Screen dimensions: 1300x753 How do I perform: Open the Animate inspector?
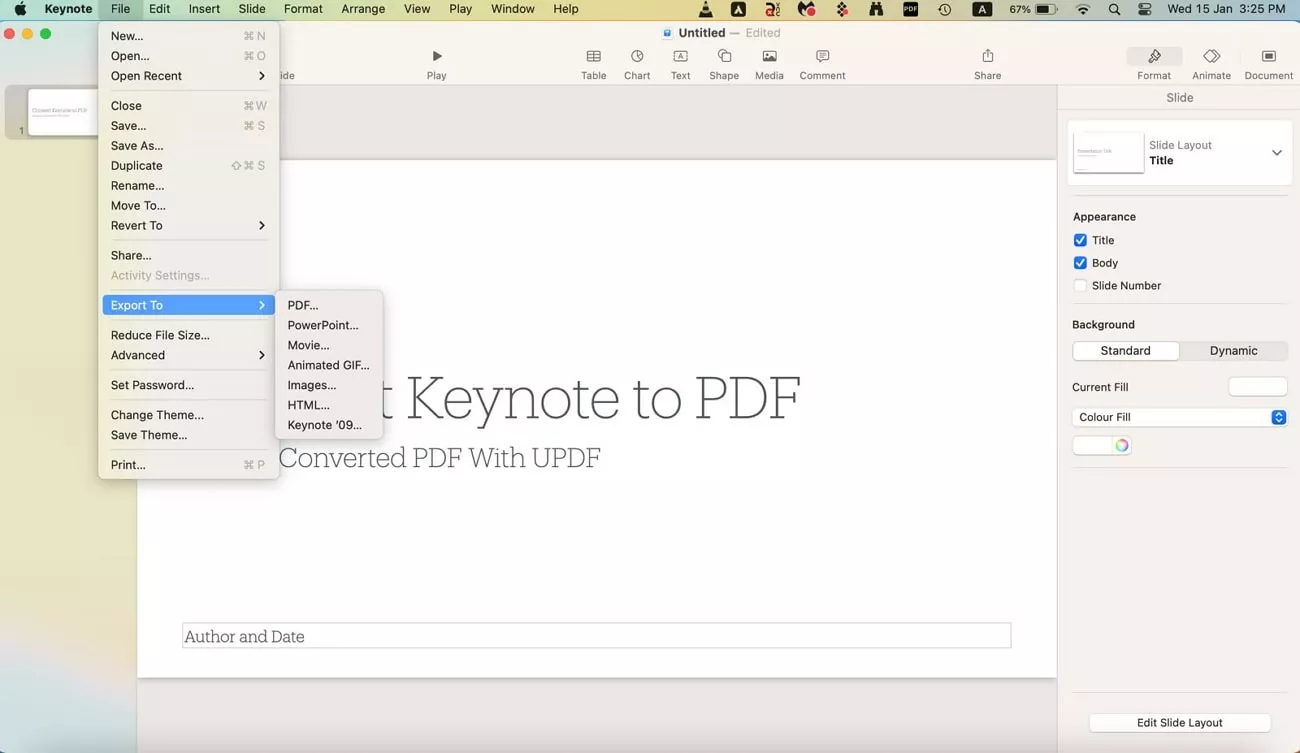point(1211,60)
